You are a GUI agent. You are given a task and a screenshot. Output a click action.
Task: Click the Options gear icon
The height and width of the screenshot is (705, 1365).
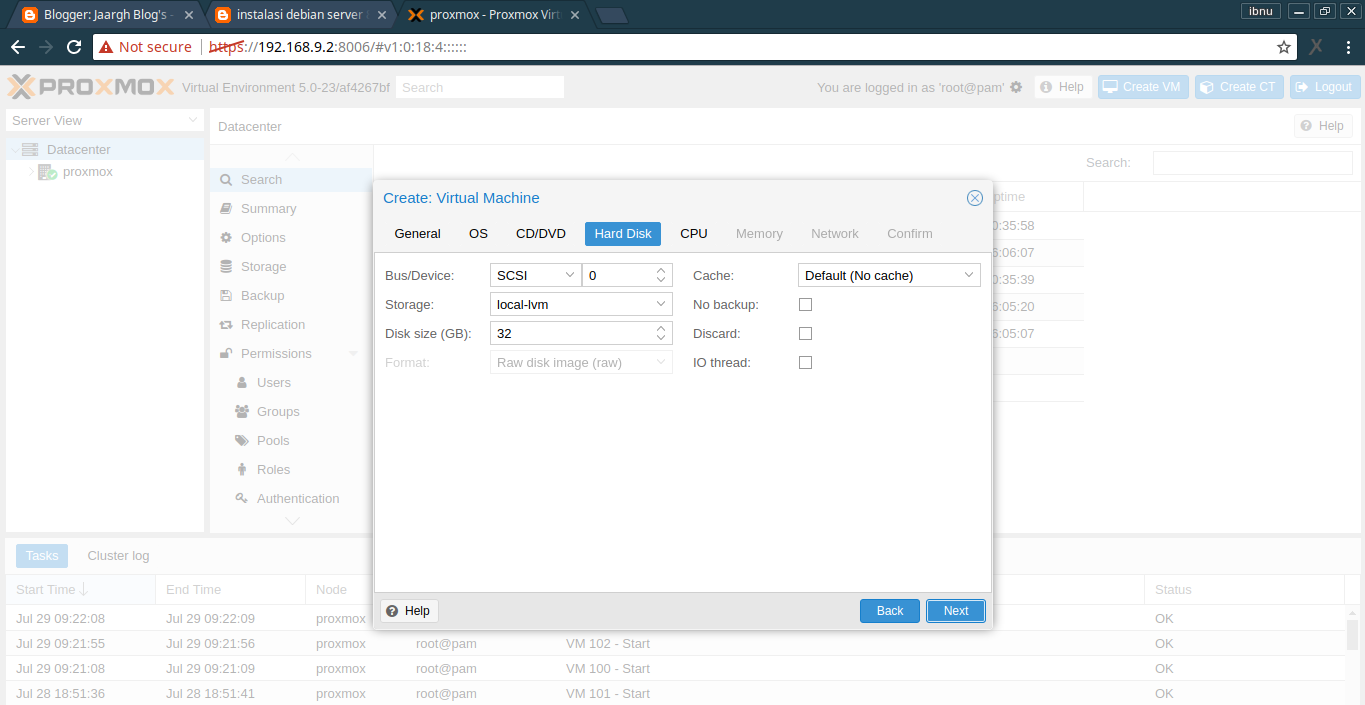(227, 238)
